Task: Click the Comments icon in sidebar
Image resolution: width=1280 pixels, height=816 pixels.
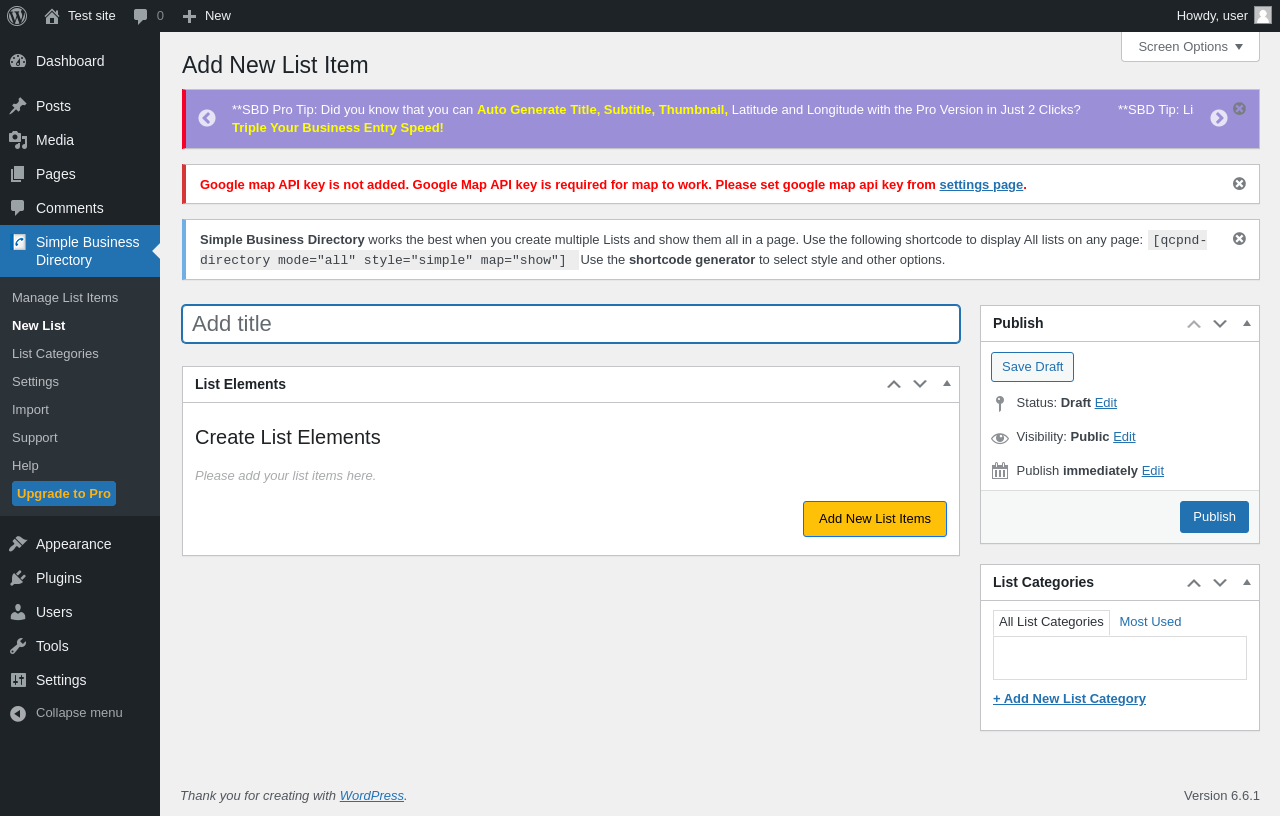Action: [x=18, y=208]
